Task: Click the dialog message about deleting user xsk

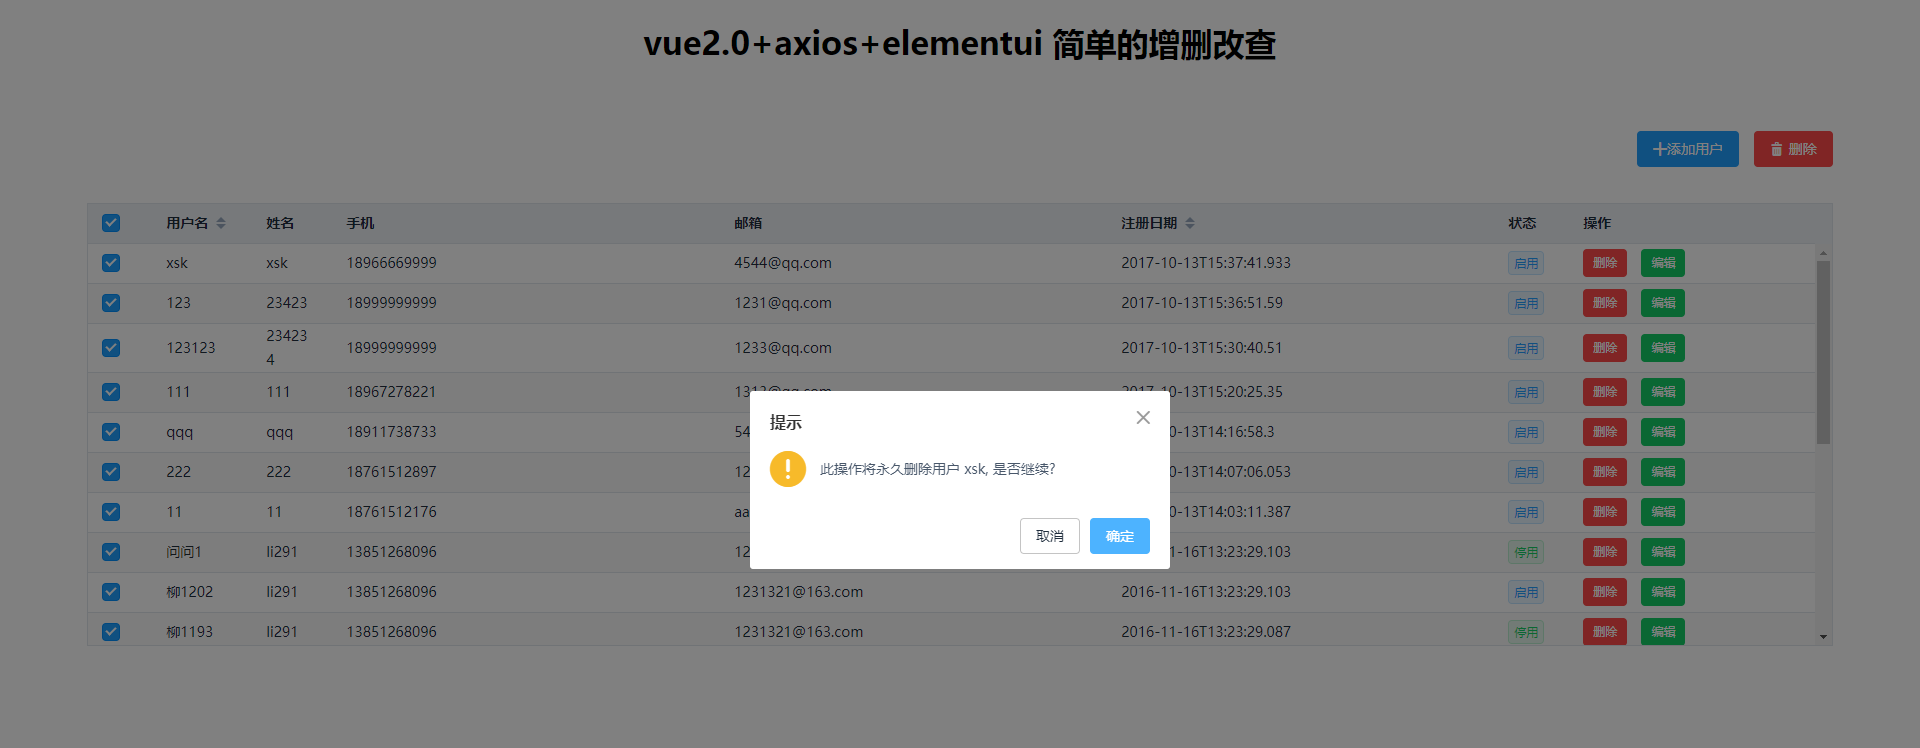Action: [x=938, y=469]
